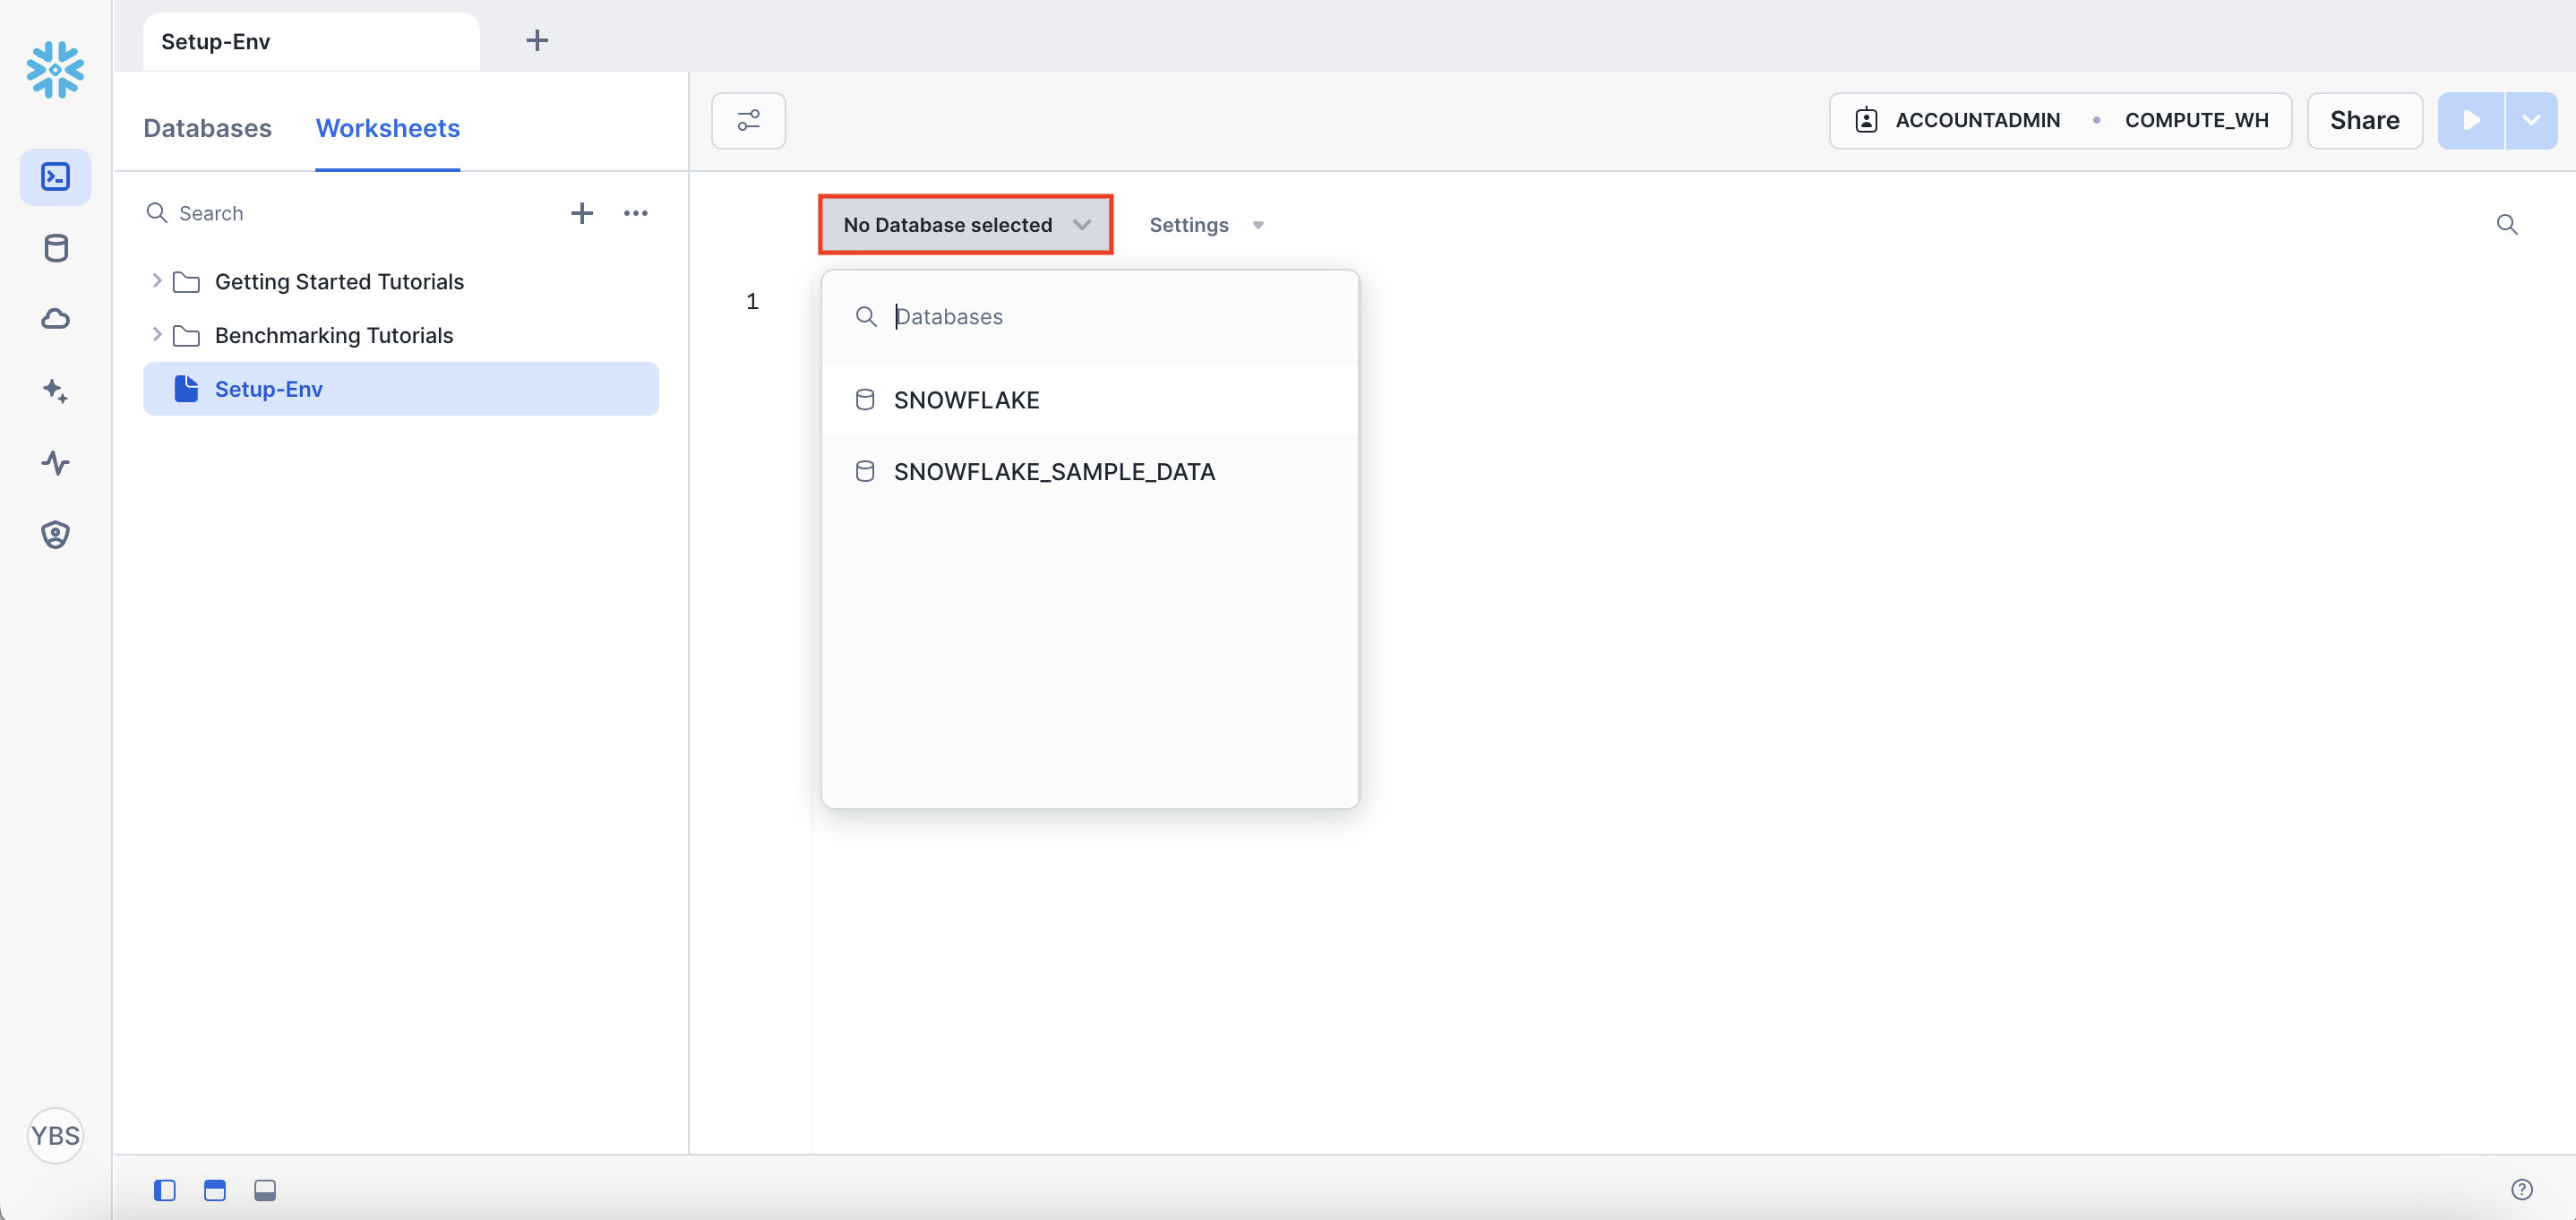Open the Data database icon in sidebar
This screenshot has height=1220, width=2576.
(56, 248)
